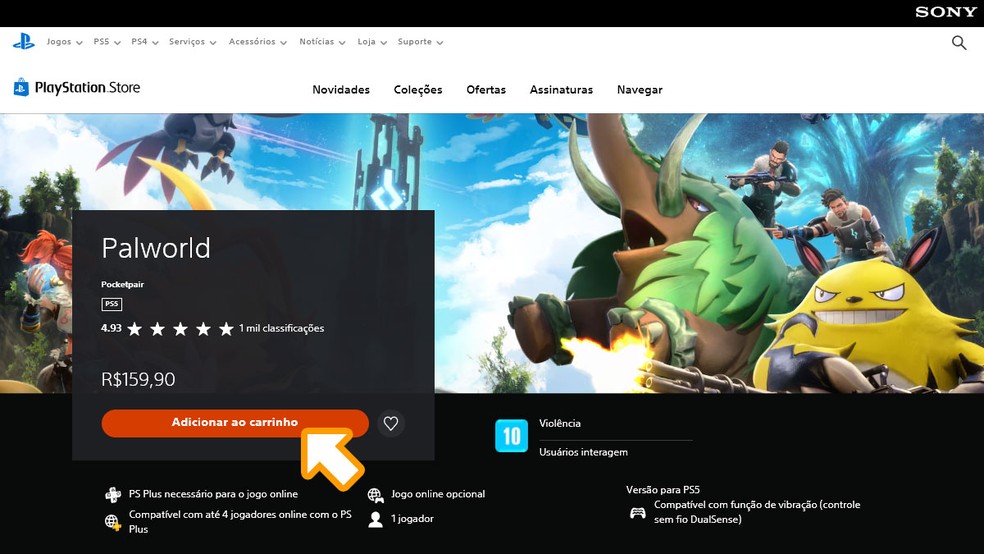Click the DualSense vibration compatibility text
984x554 pixels.
pos(757,512)
